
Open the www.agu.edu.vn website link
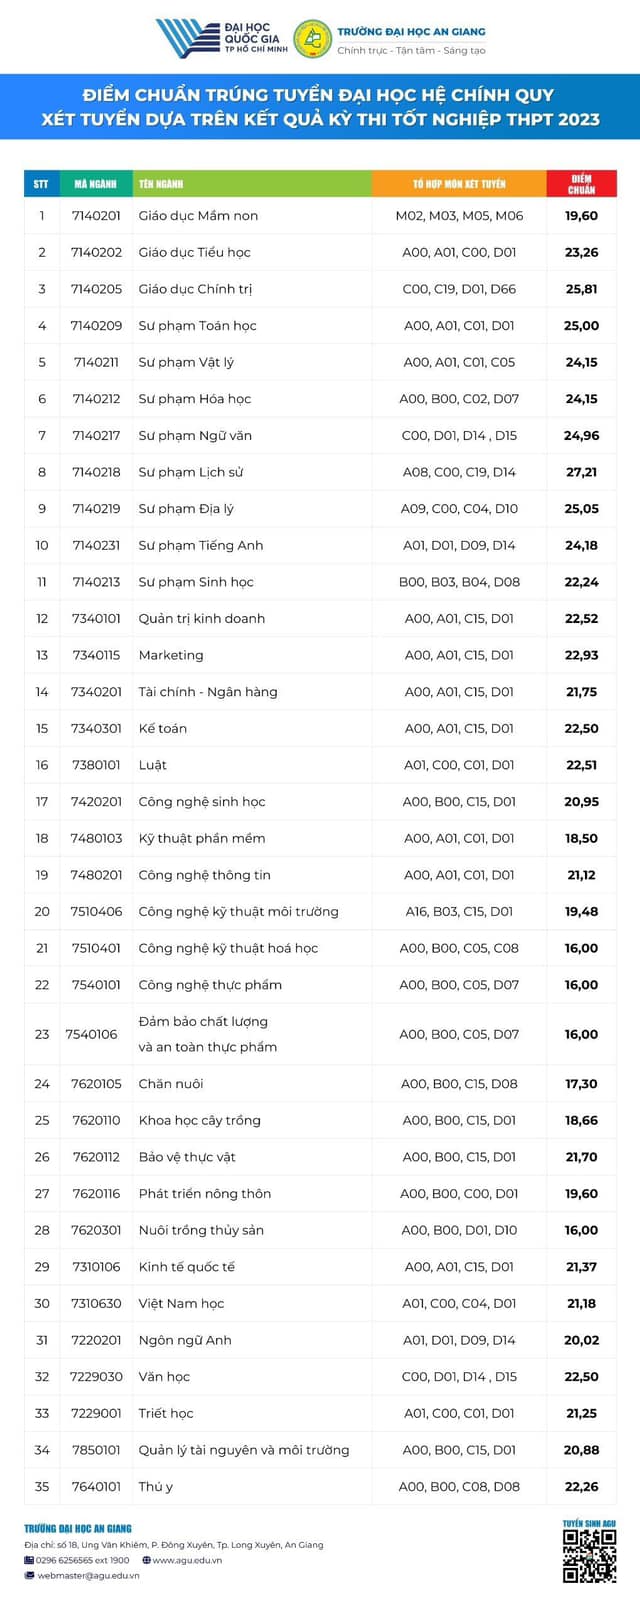click(x=187, y=1560)
